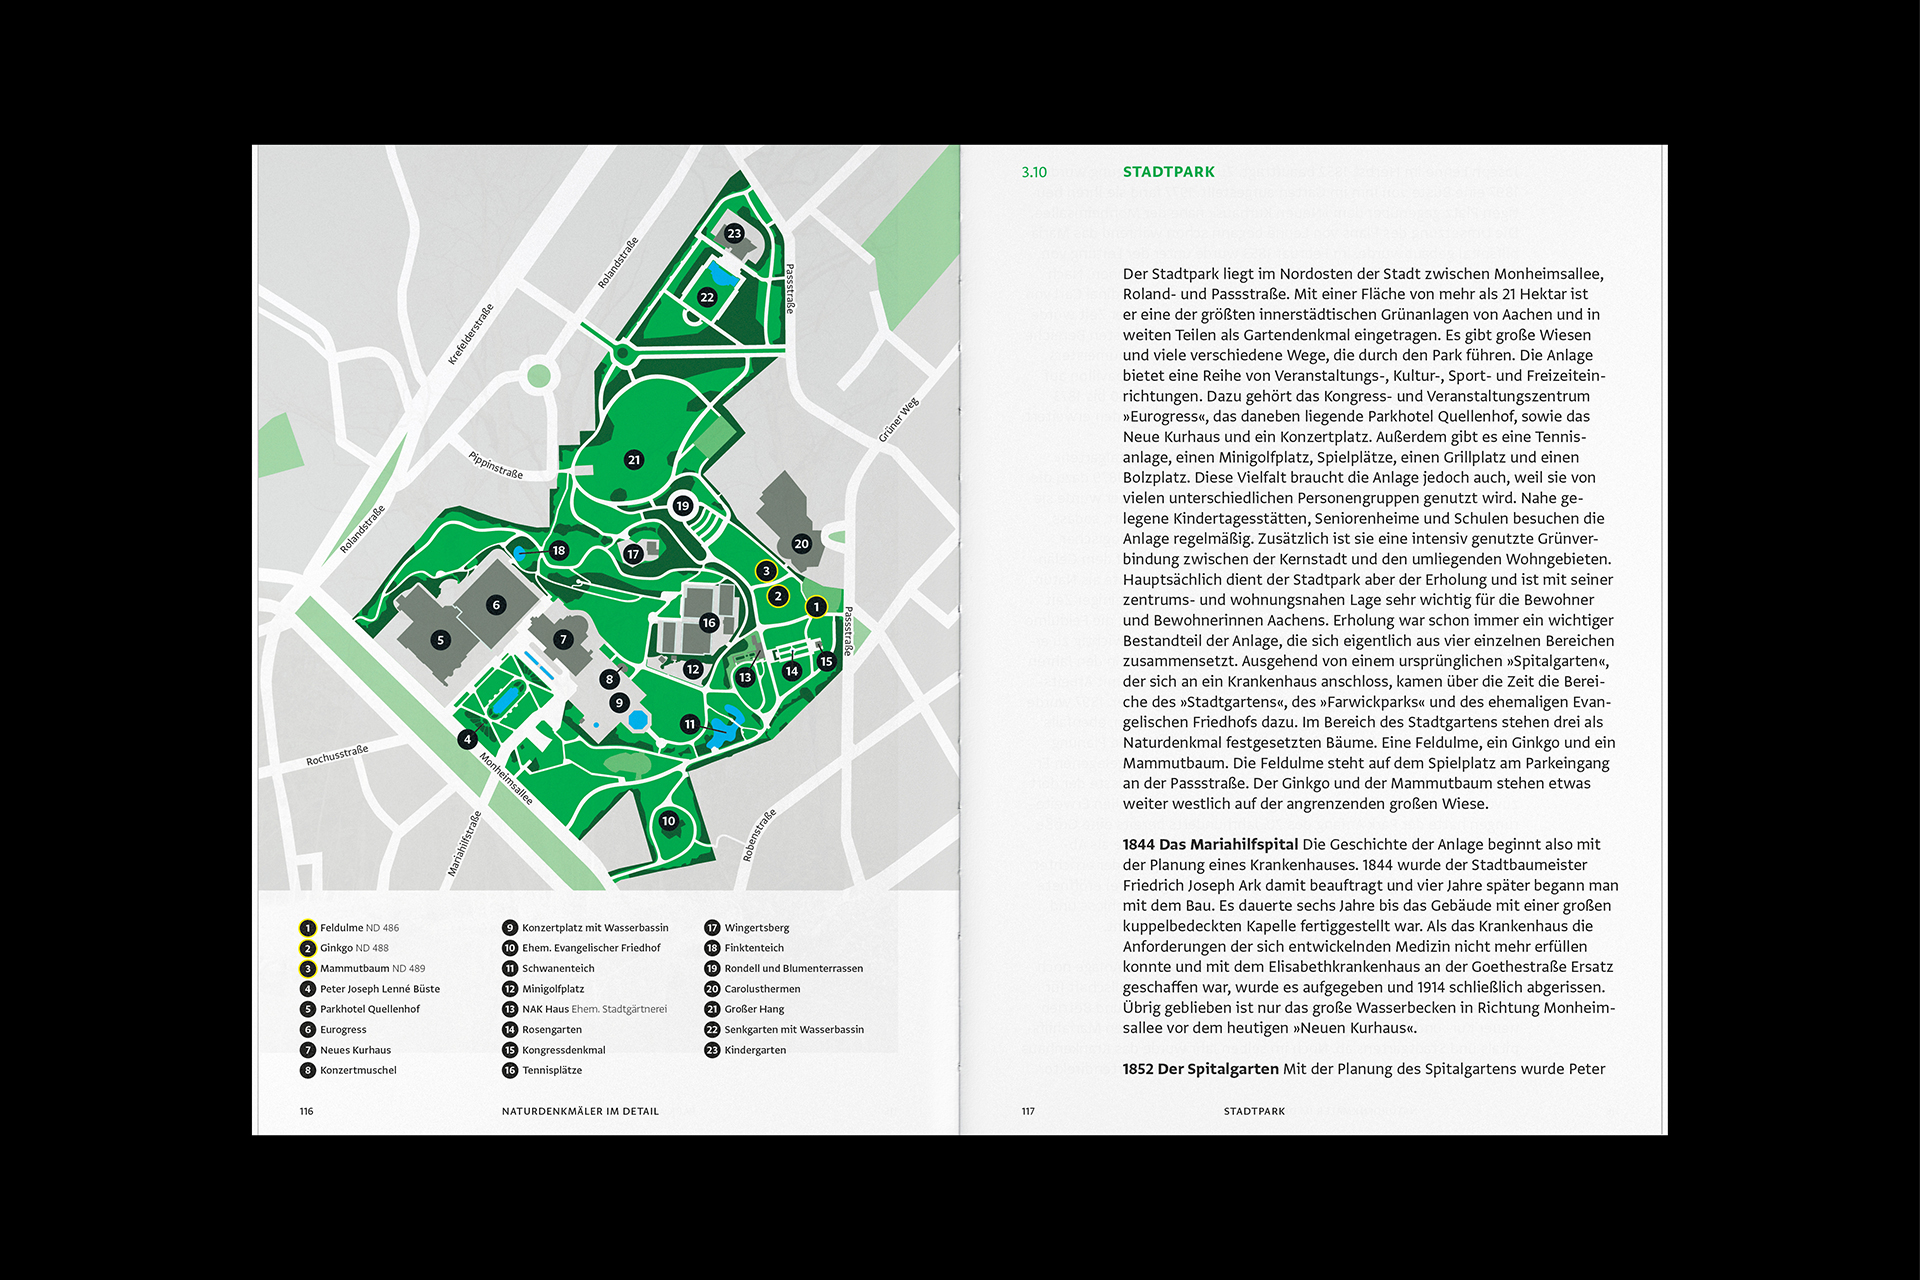
Task: Click the green 'STADTPARK' chapter heading
Action: click(x=1169, y=172)
